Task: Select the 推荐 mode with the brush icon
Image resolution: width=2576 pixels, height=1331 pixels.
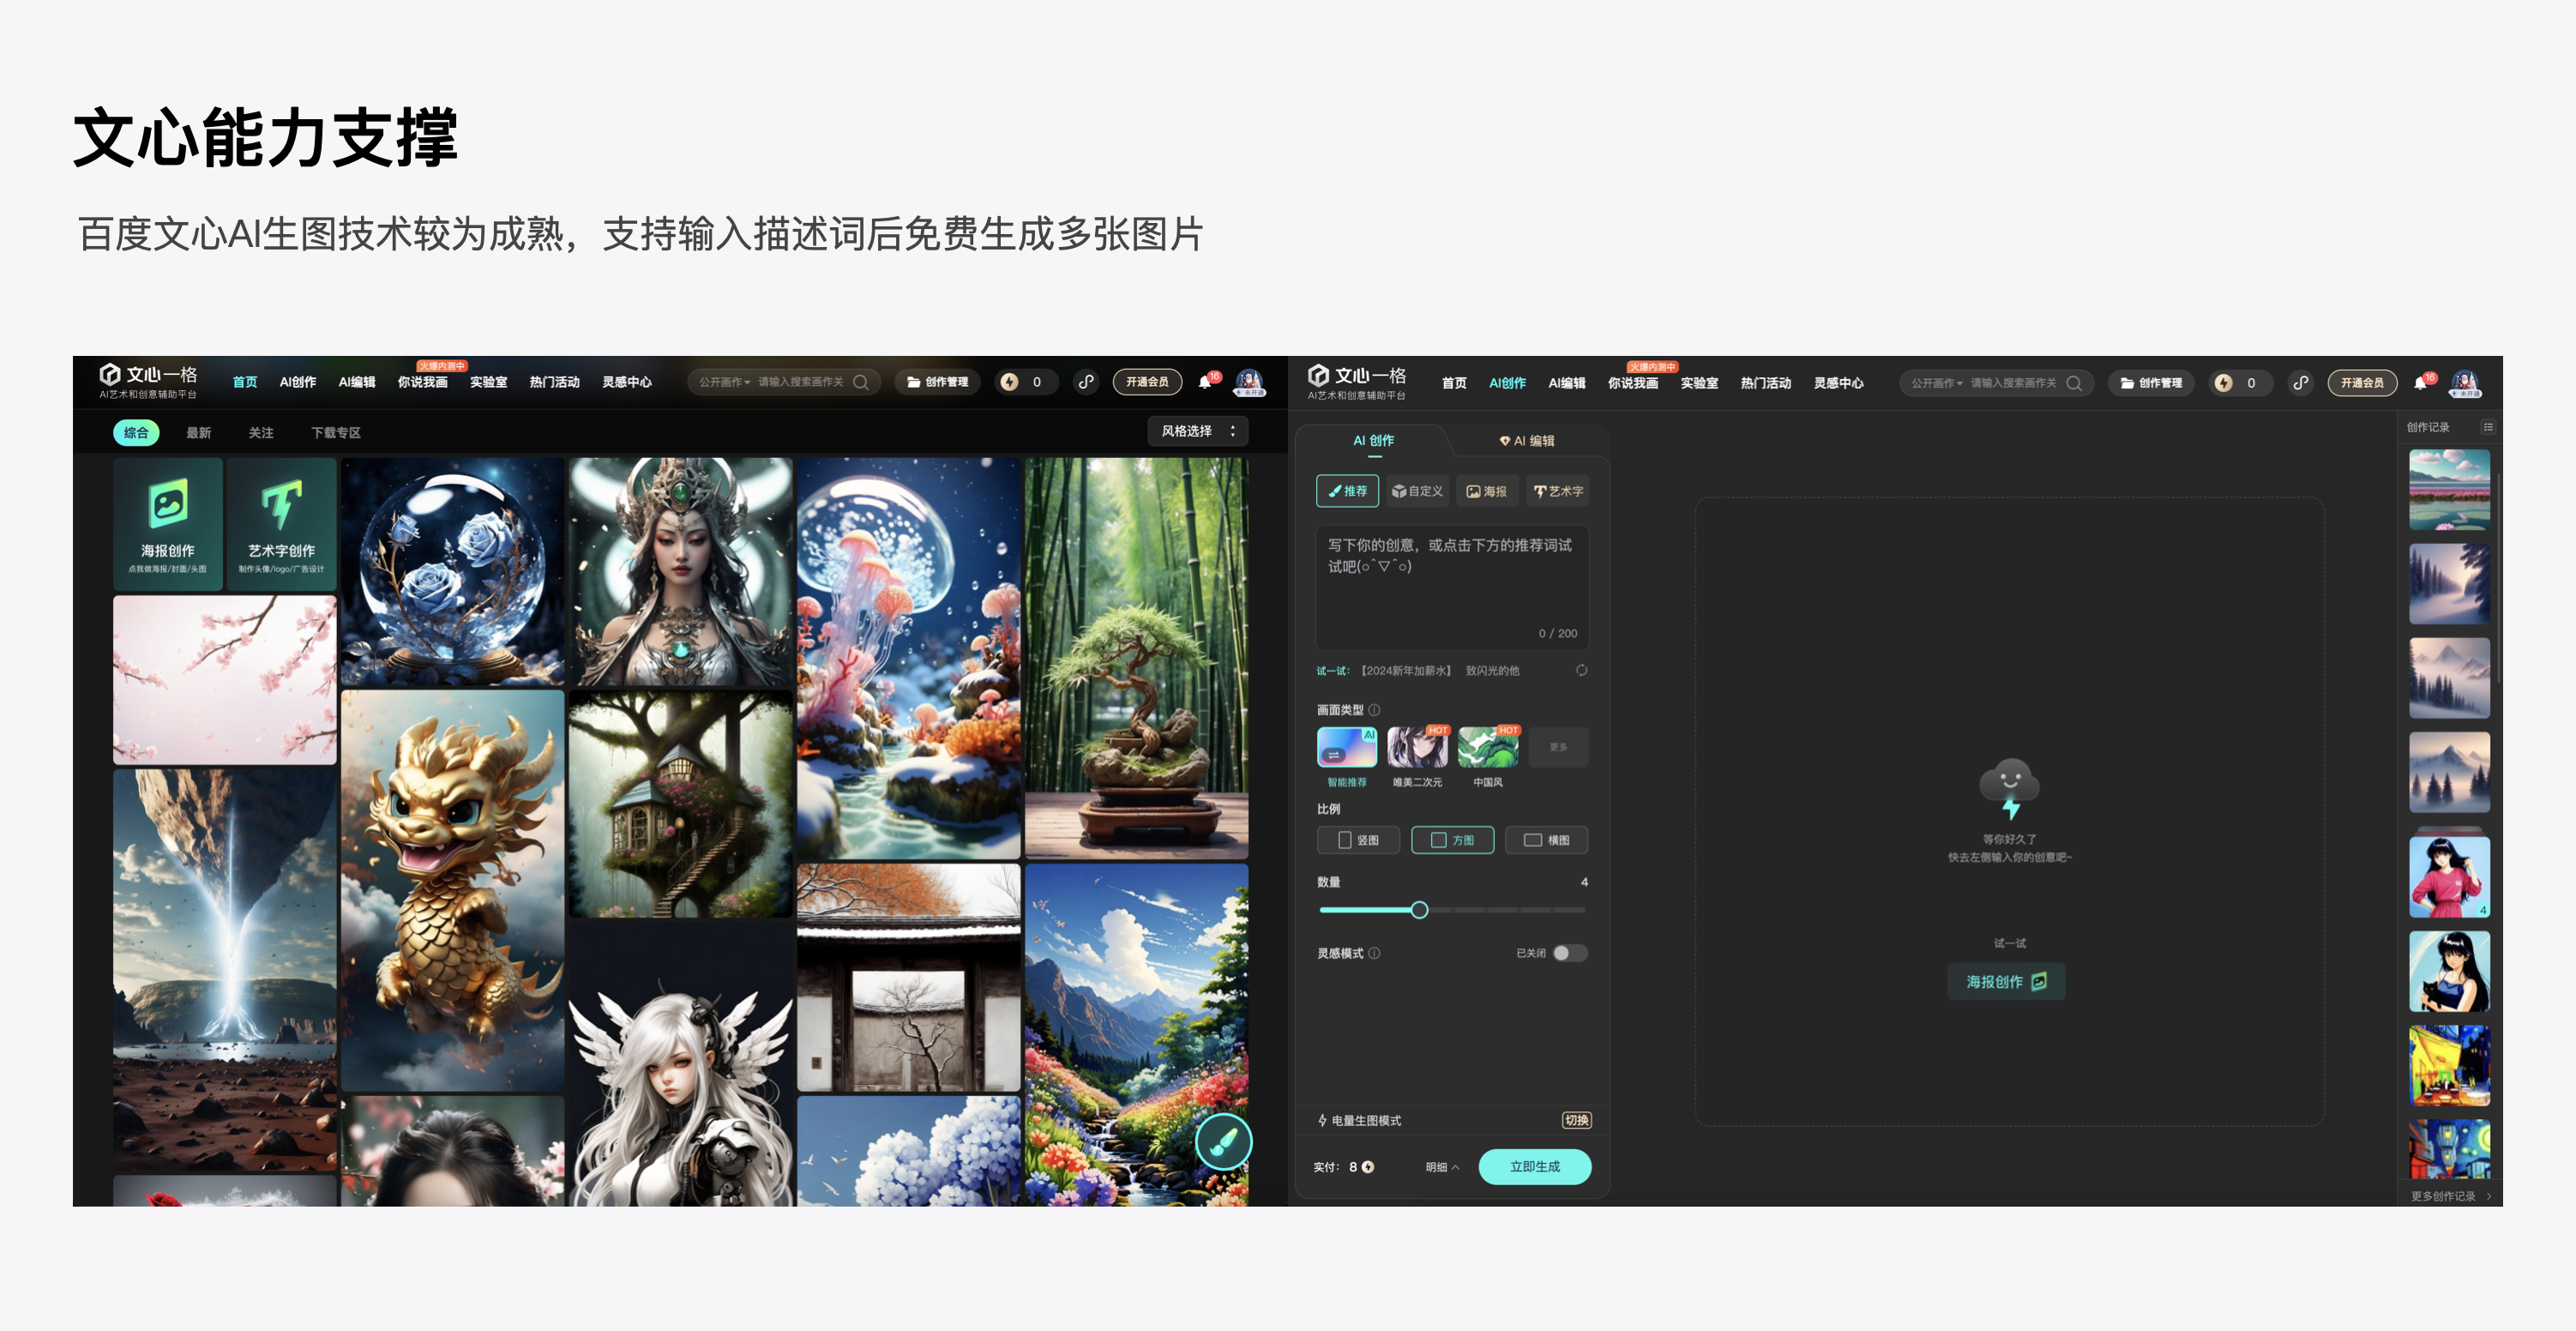Action: pyautogui.click(x=1347, y=491)
